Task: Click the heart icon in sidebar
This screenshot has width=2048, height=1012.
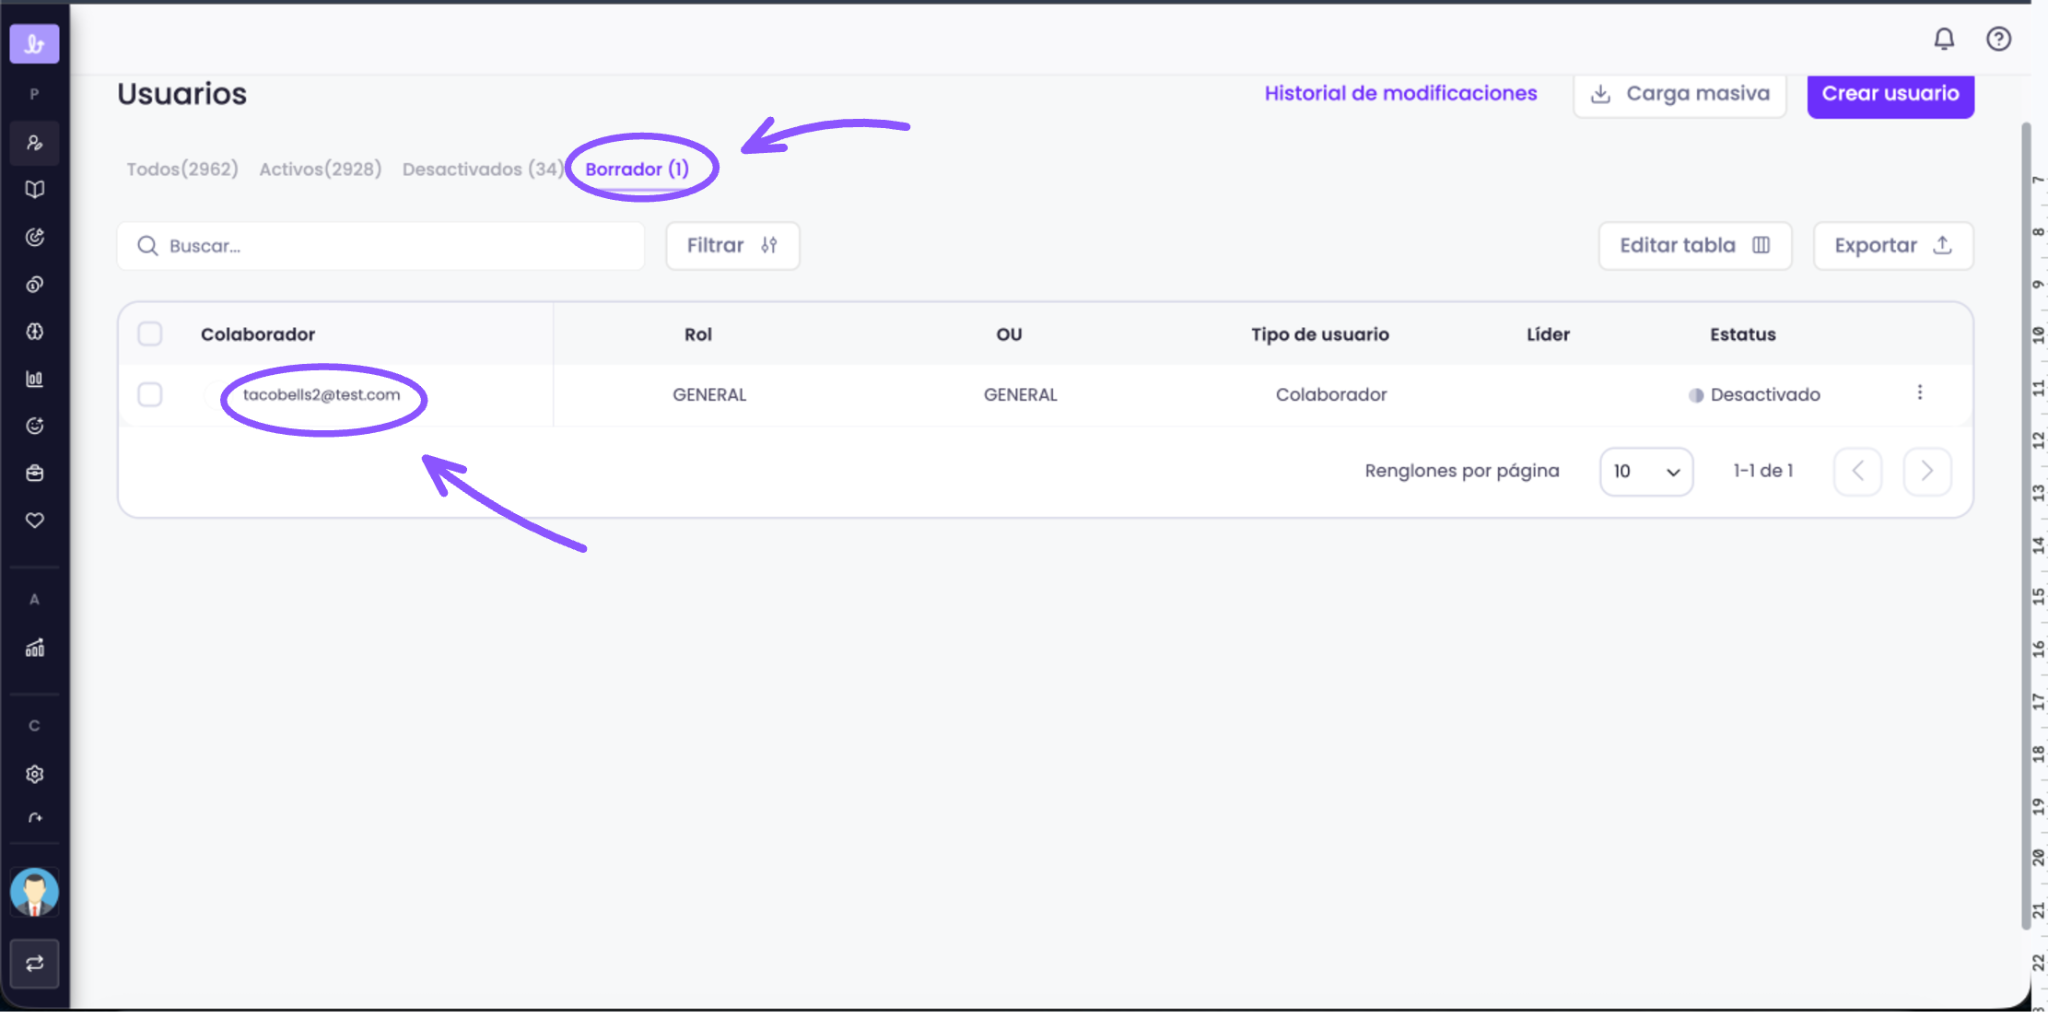Action: click(35, 520)
